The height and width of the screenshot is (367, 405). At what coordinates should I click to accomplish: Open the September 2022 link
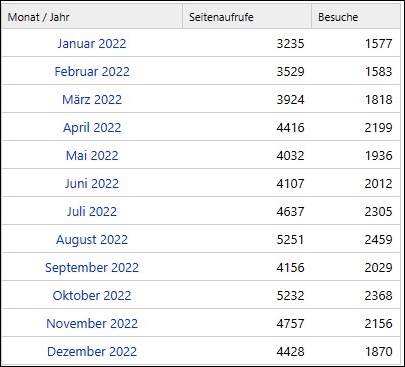click(92, 267)
